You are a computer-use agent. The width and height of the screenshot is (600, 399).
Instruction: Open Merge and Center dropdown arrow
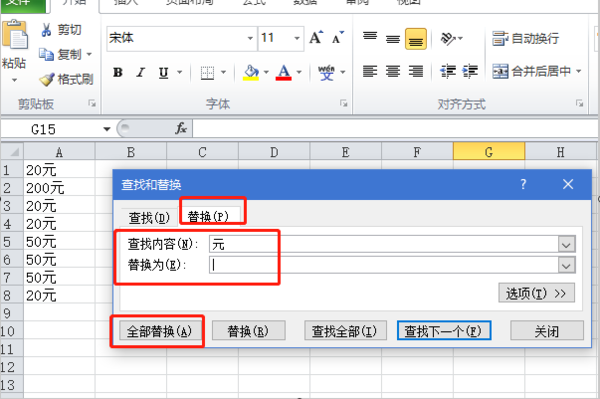[579, 71]
